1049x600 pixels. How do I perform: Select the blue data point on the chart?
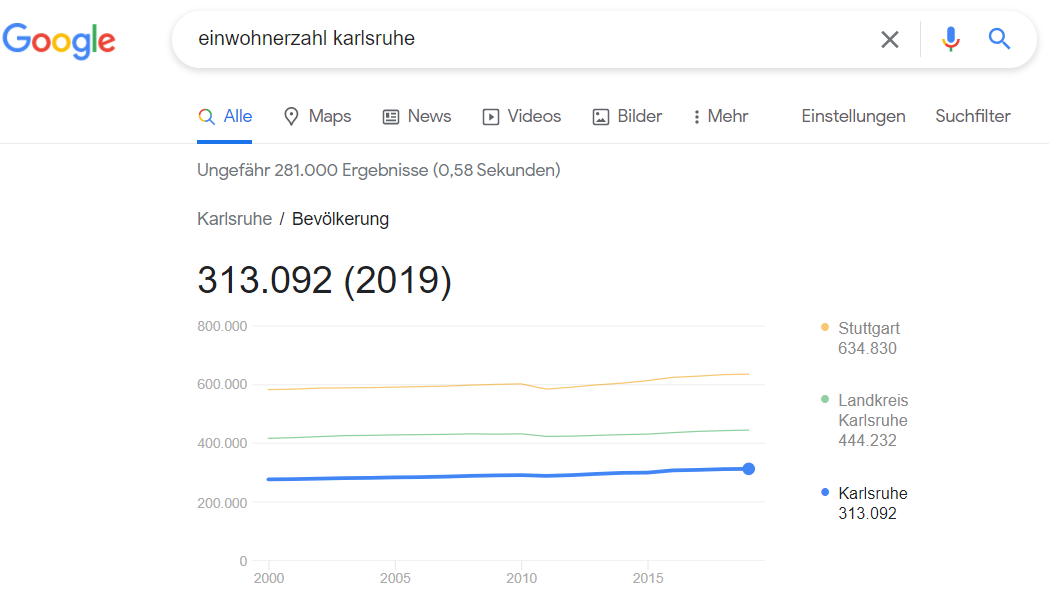(749, 468)
